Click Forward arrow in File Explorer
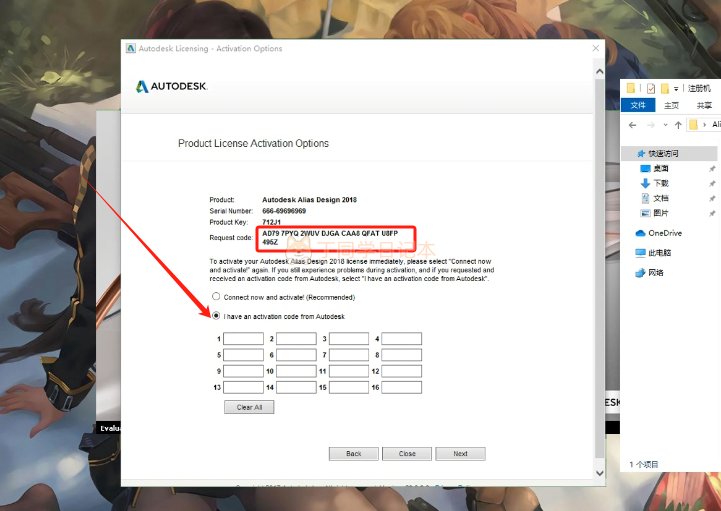Screen dimensions: 721x511 click(651, 125)
